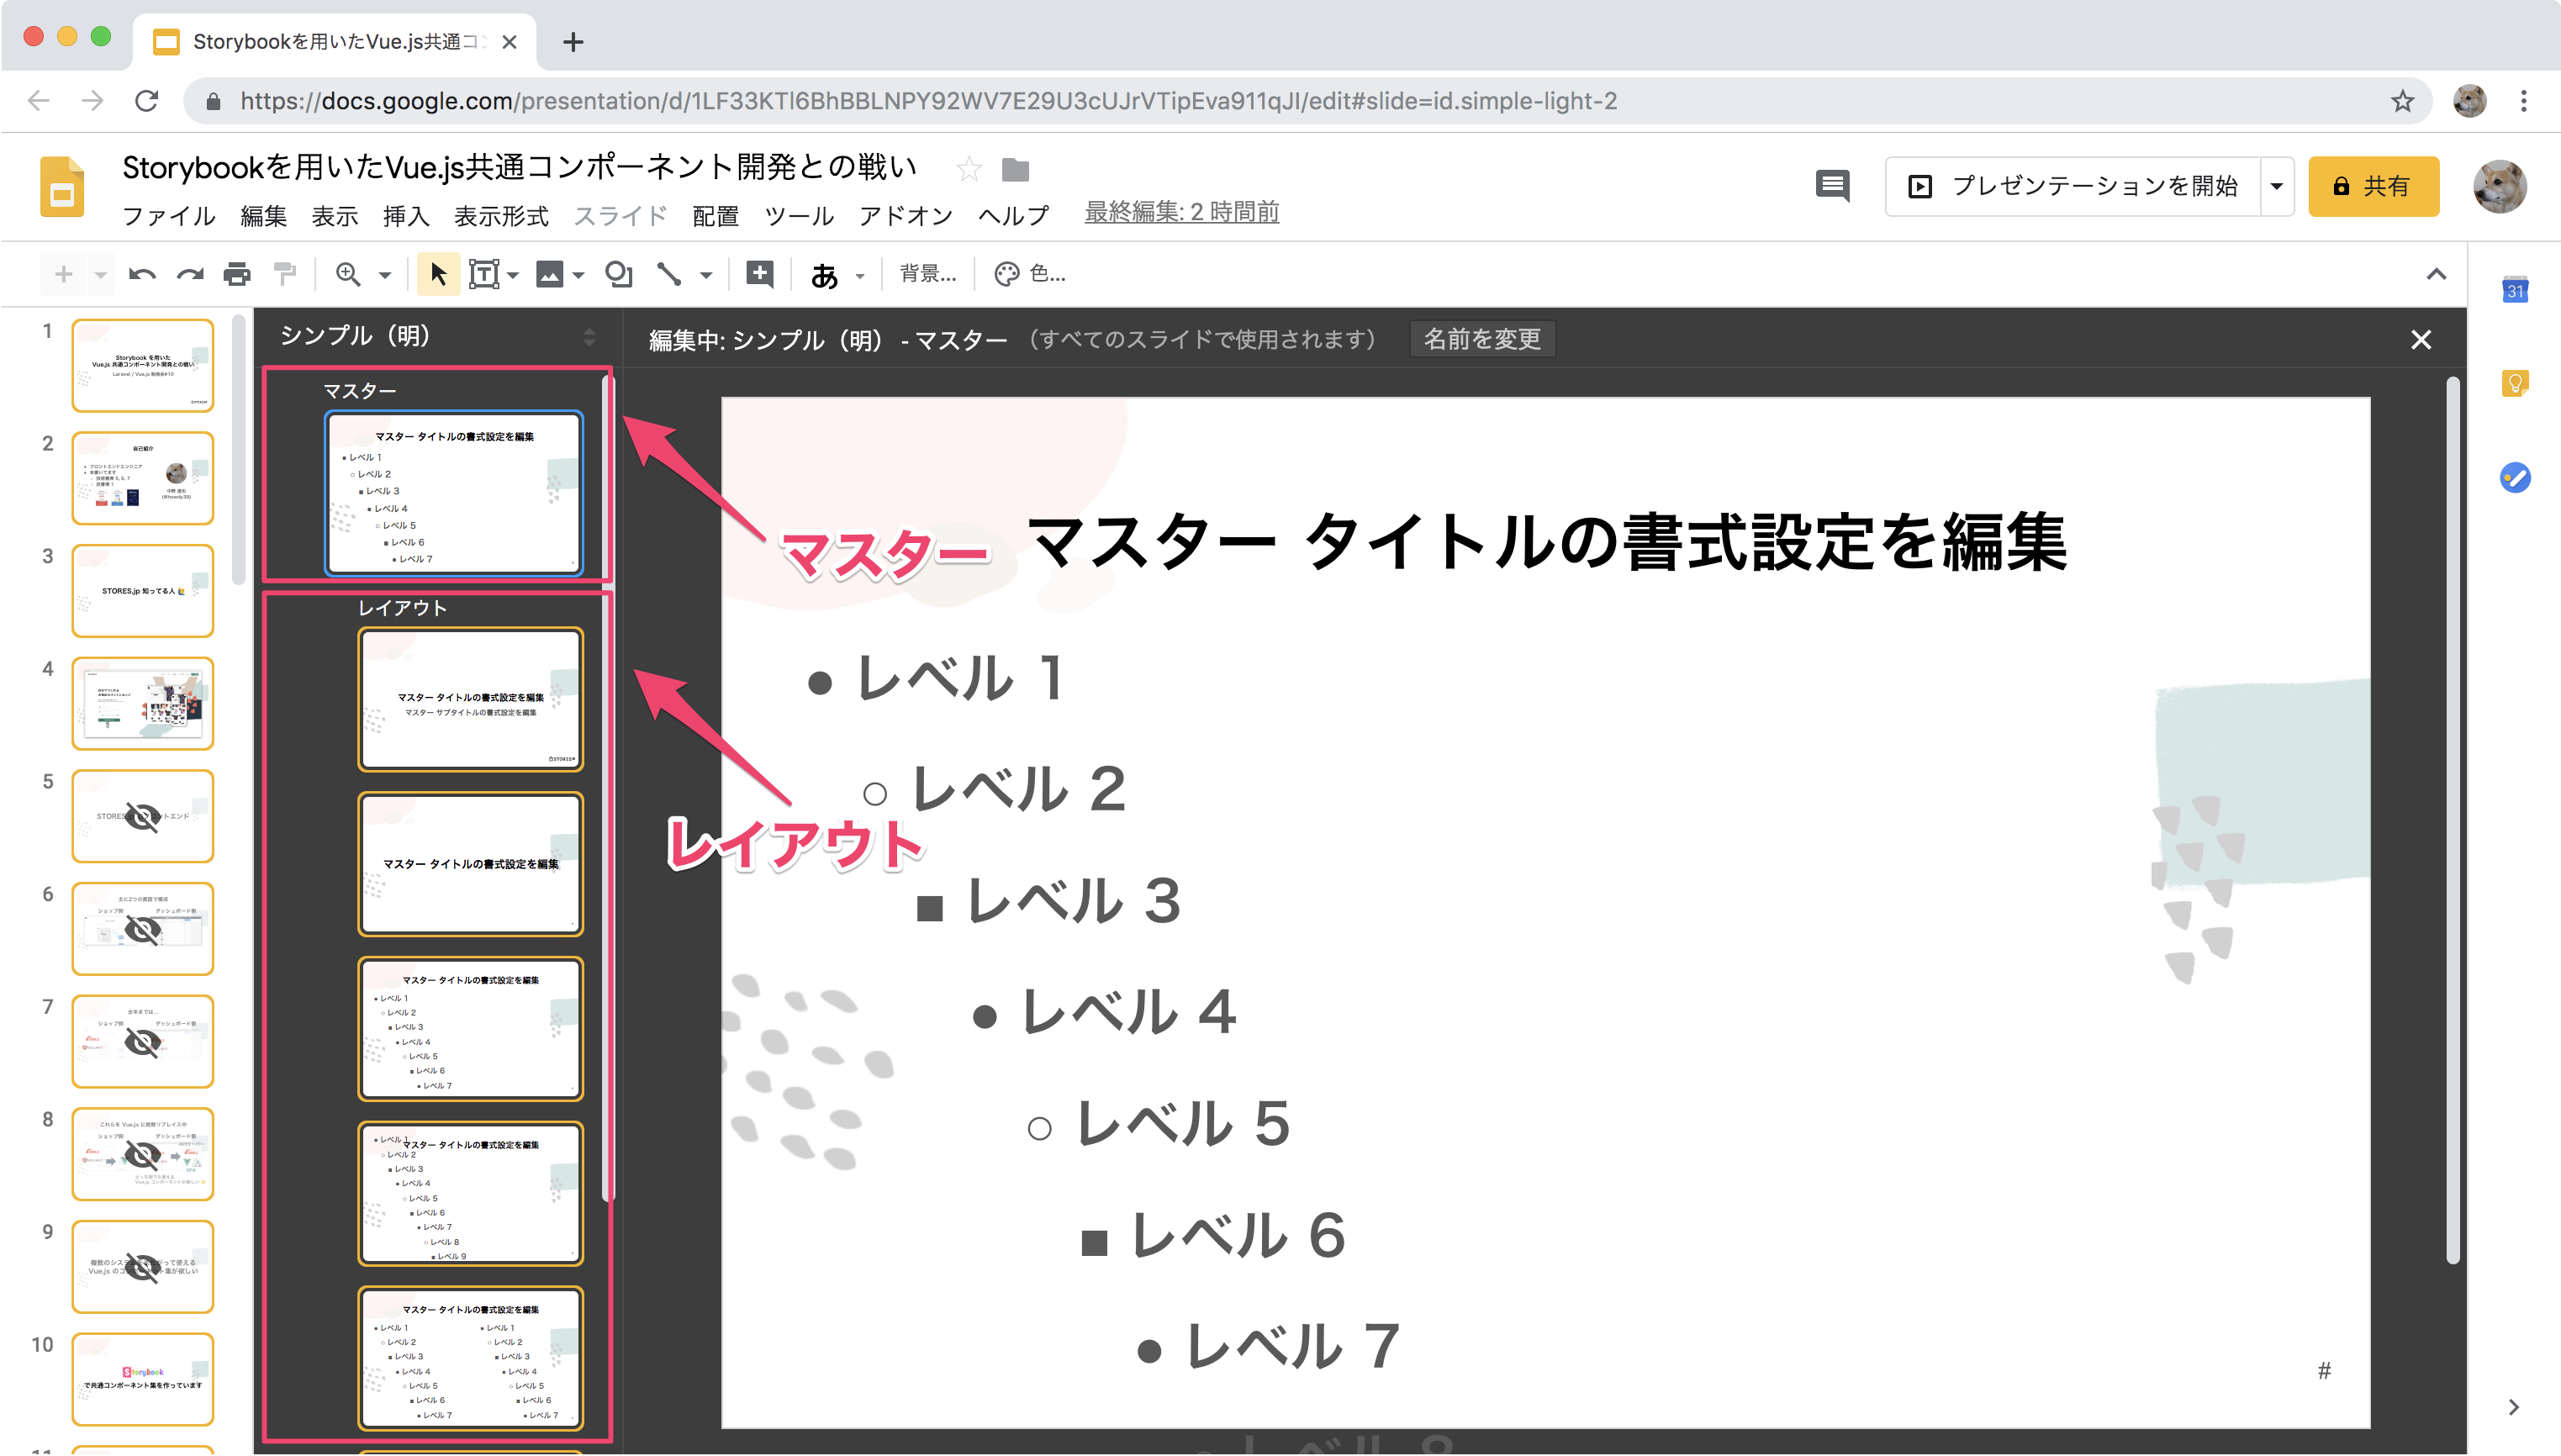Reload the browser page
Viewport: 2561px width, 1456px height.
pyautogui.click(x=147, y=101)
